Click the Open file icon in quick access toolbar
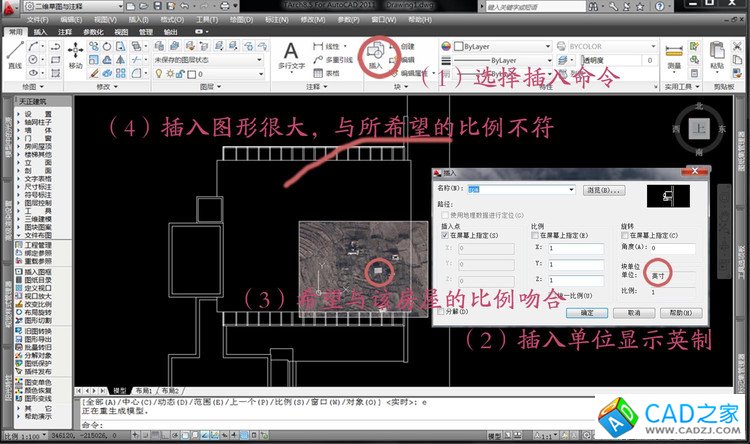This screenshot has width=750, height=444. (144, 6)
